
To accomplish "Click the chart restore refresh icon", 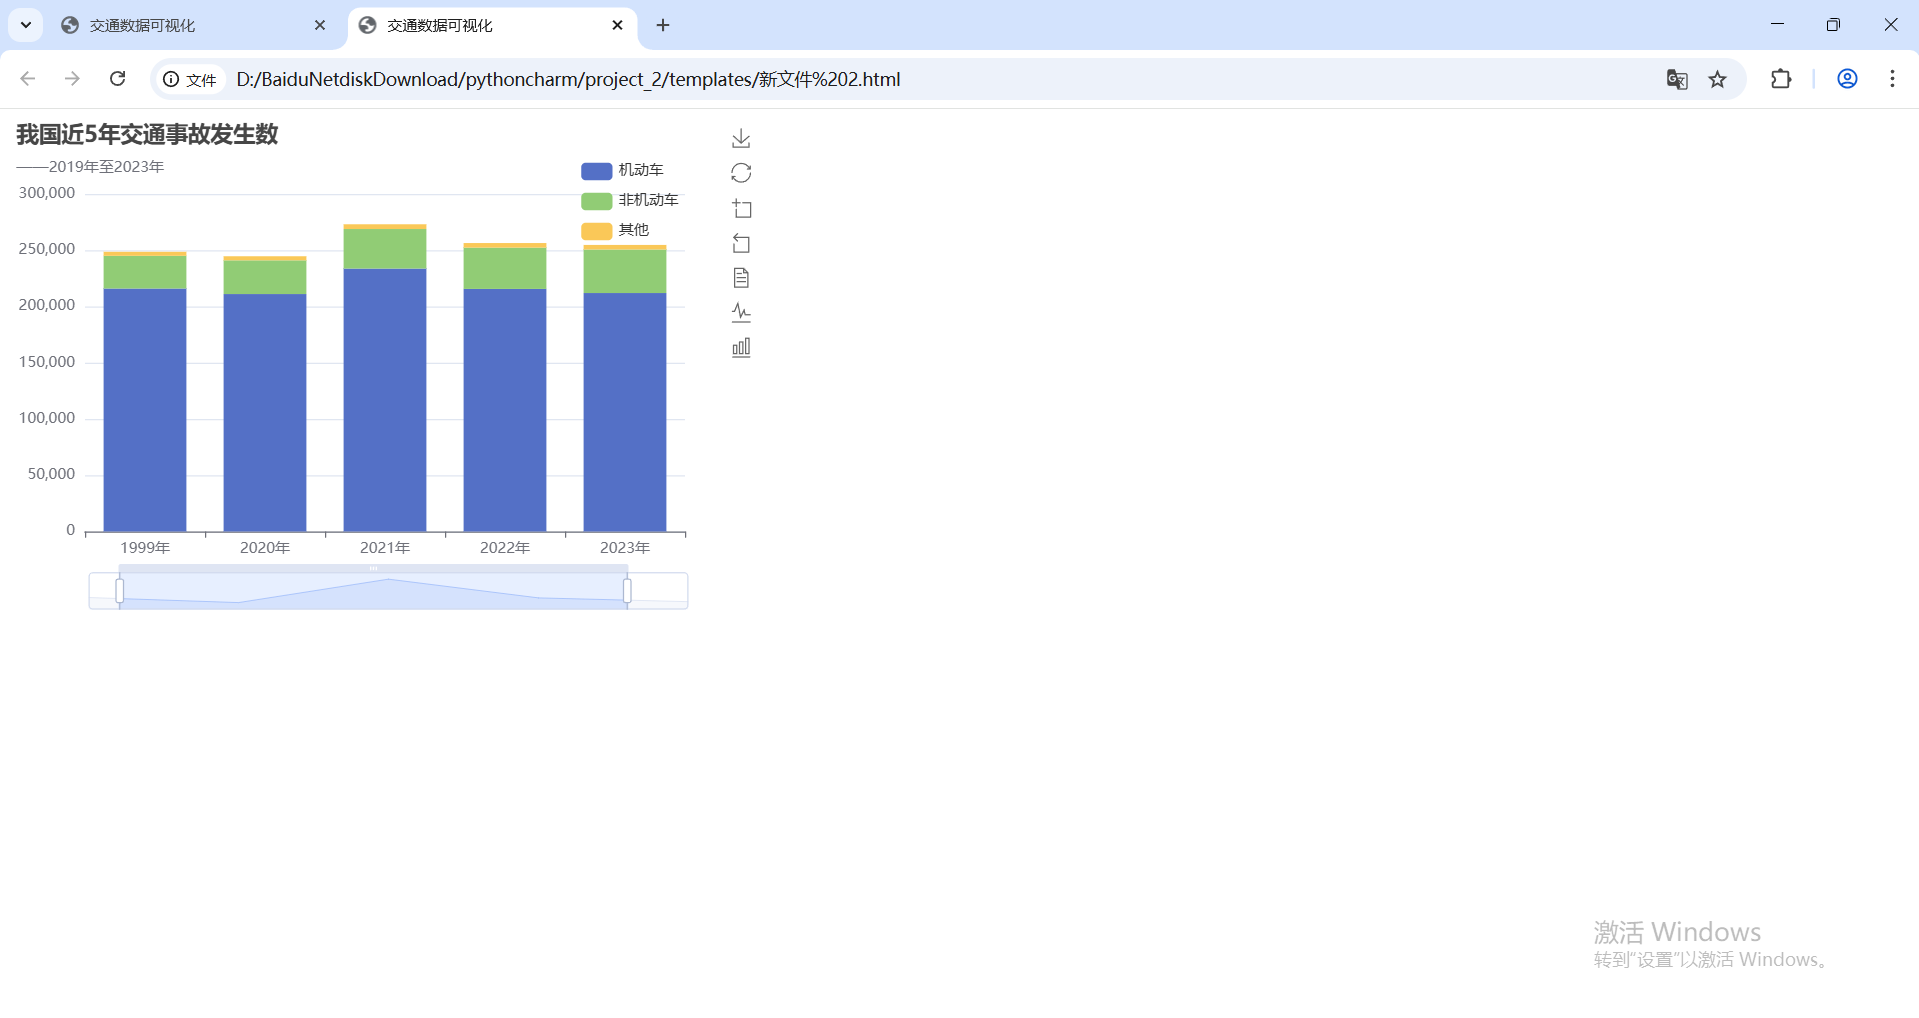I will click(x=741, y=173).
